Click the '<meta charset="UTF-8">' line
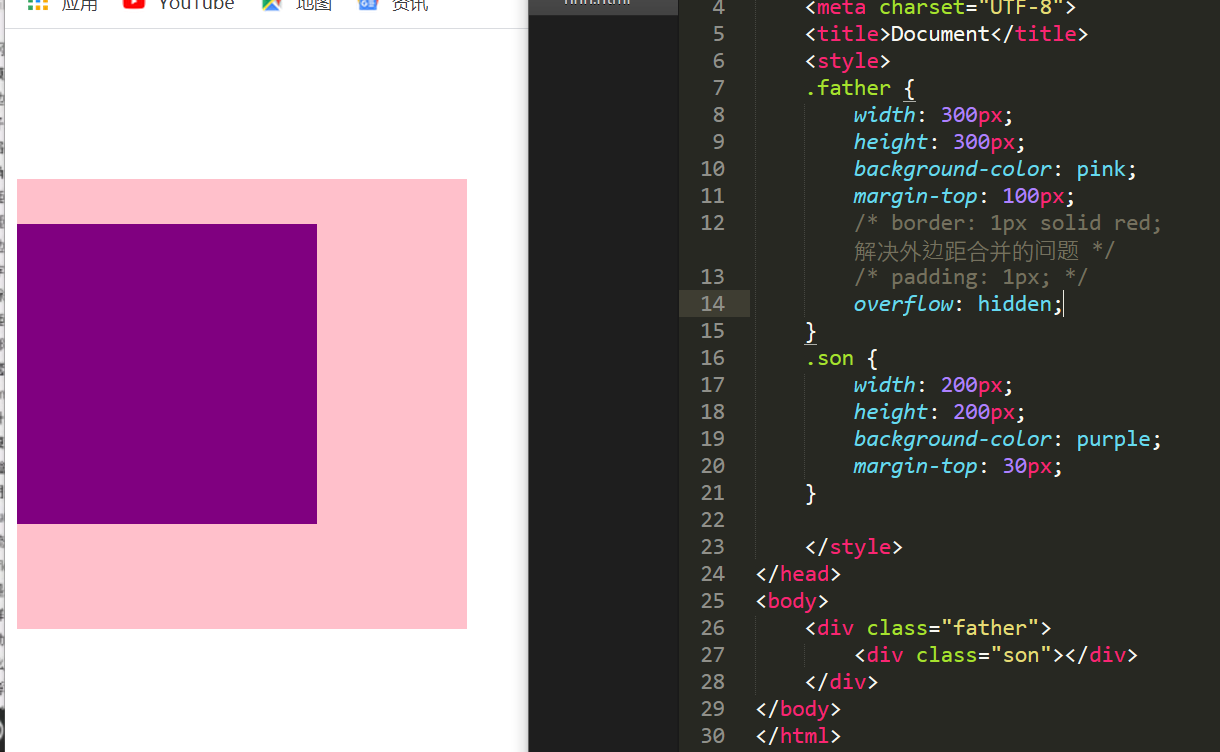1220x752 pixels. [940, 8]
